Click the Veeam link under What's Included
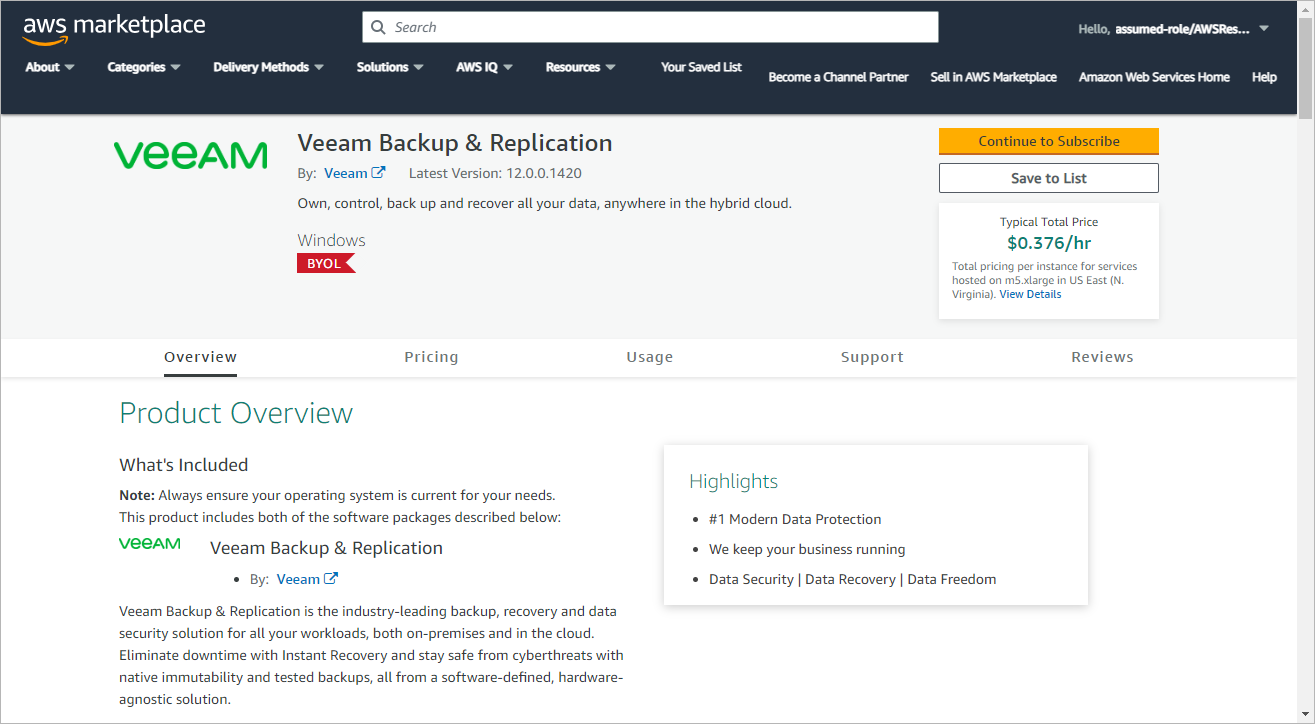 298,579
